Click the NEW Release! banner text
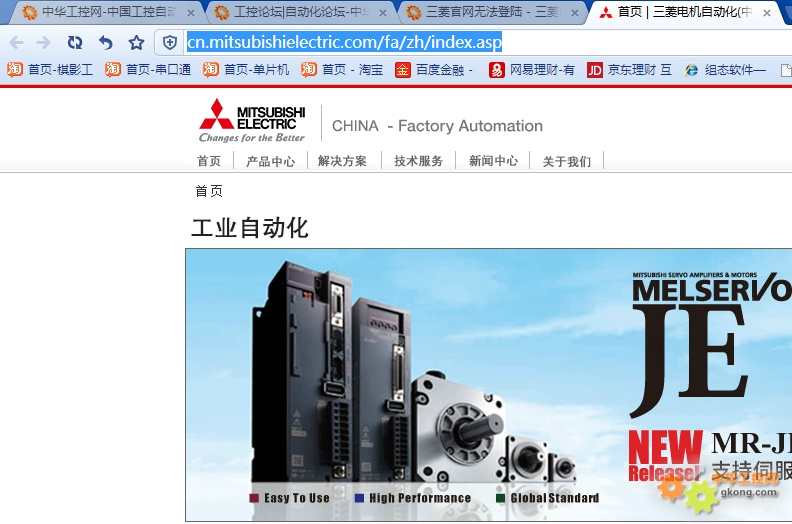This screenshot has height=524, width=792. pos(665,456)
